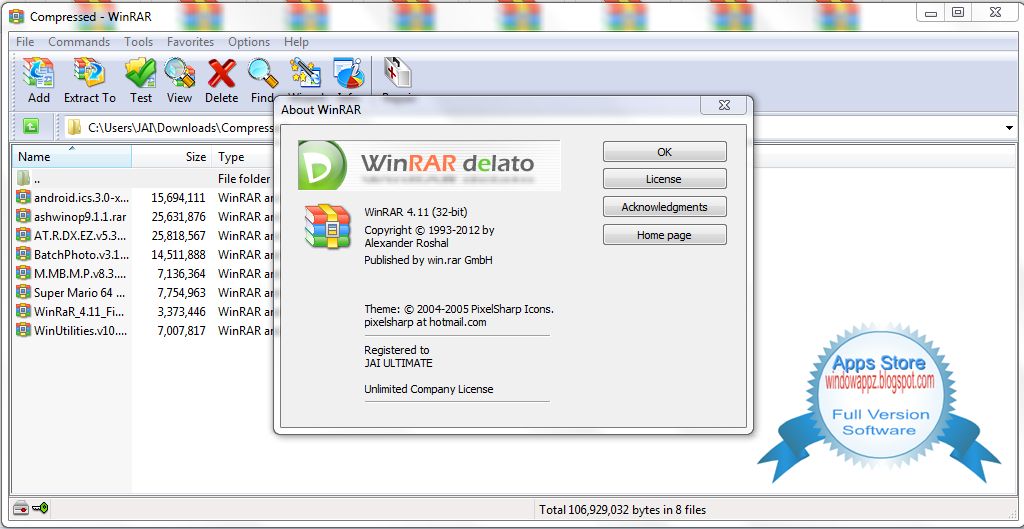Viewport: 1024px width, 529px height.
Task: Expand the address path dropdown arrow
Action: point(1010,128)
